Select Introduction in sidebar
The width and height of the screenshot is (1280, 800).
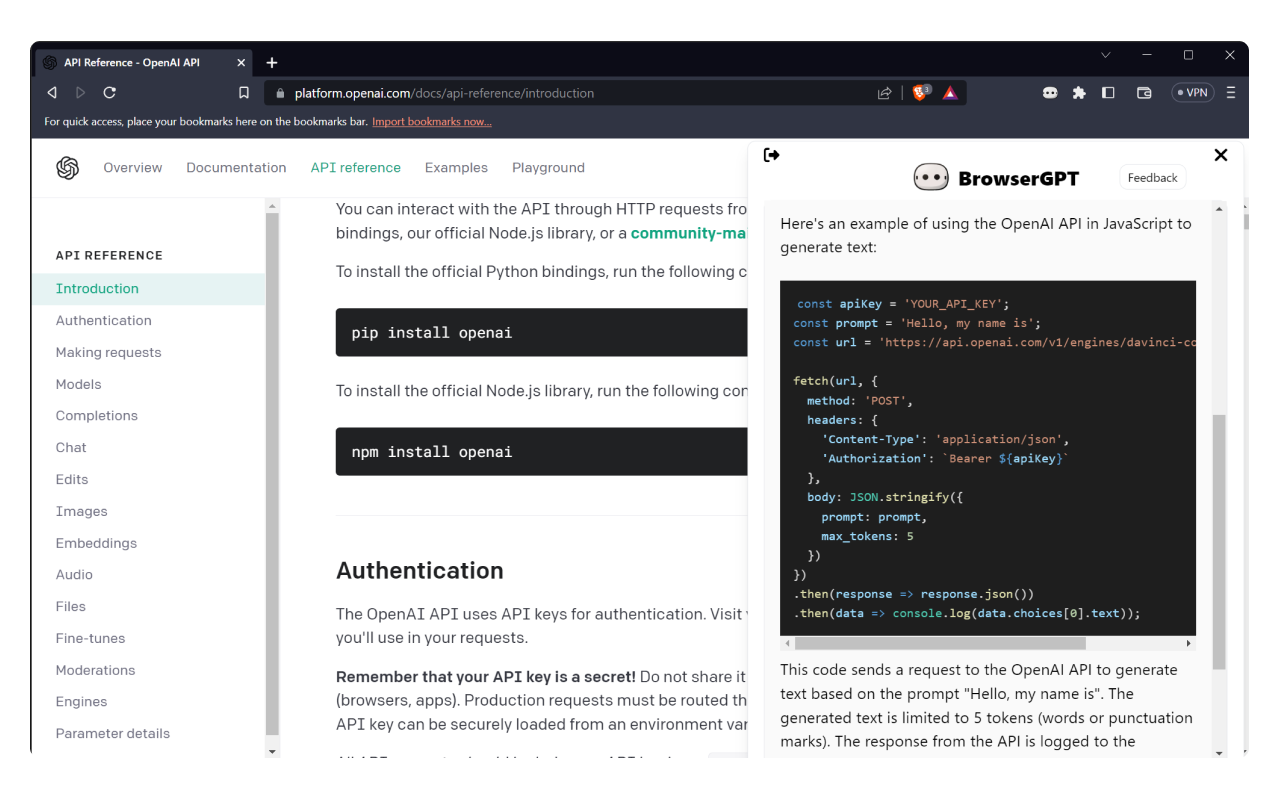148,289
